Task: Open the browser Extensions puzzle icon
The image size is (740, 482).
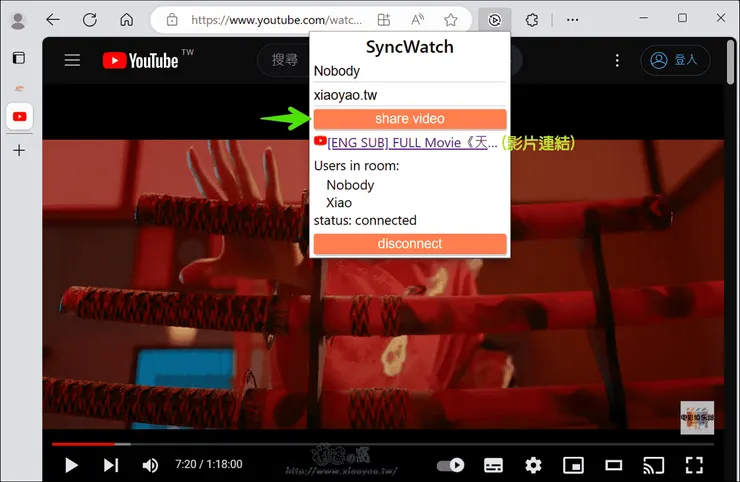Action: 532,20
